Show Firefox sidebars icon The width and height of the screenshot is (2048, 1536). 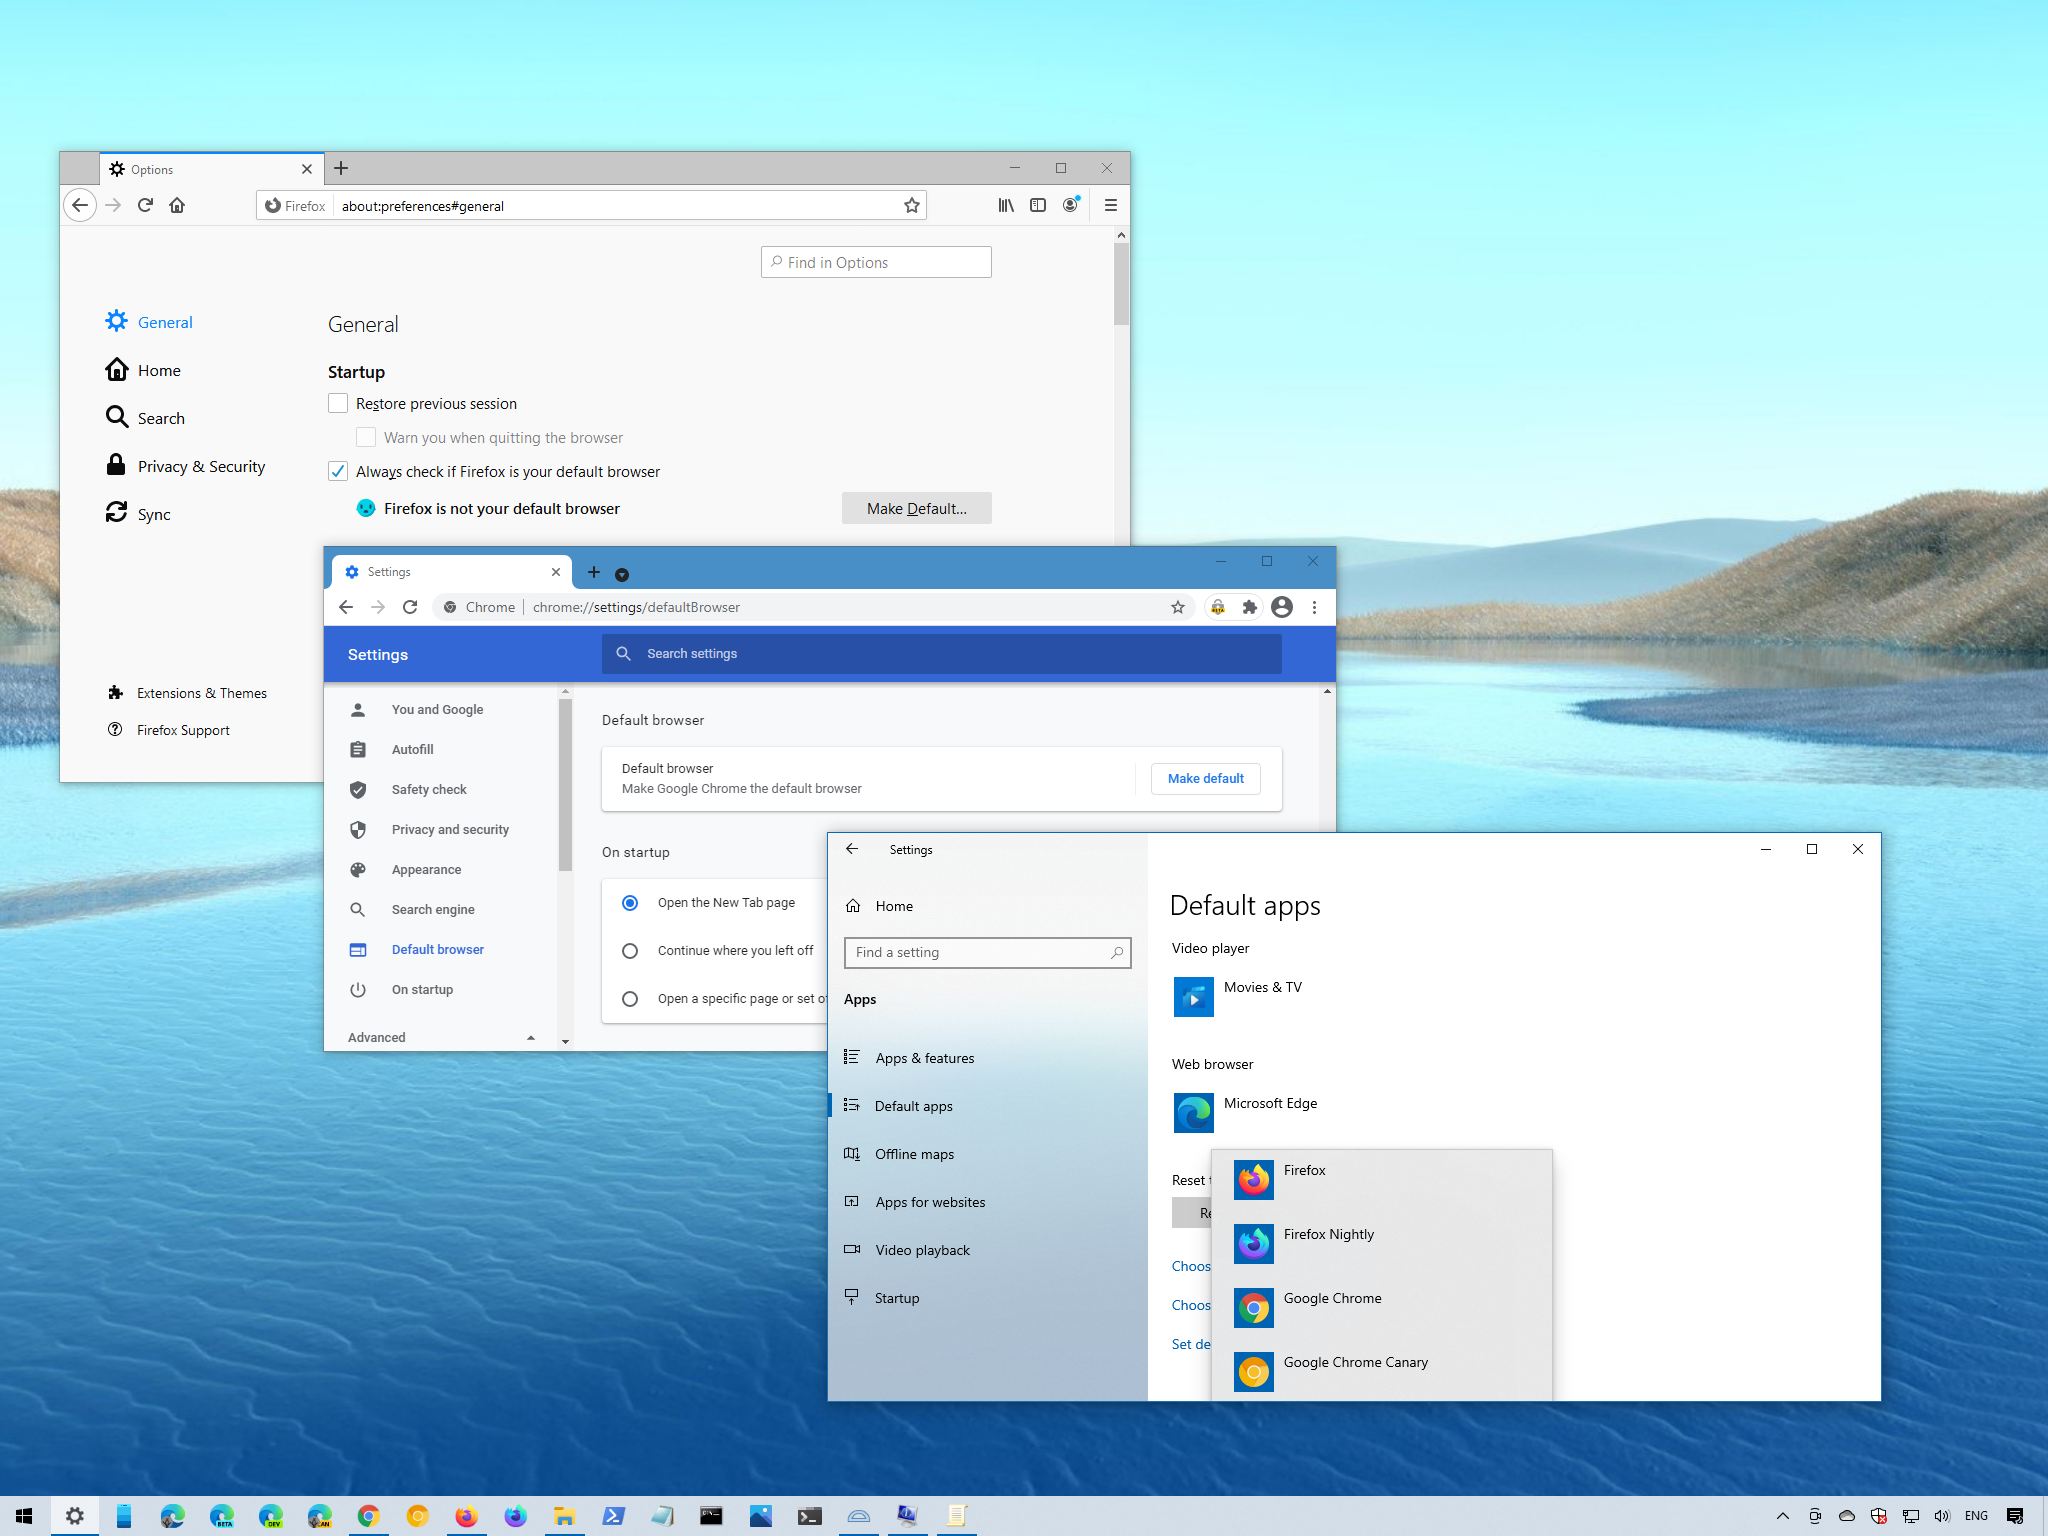click(1038, 205)
